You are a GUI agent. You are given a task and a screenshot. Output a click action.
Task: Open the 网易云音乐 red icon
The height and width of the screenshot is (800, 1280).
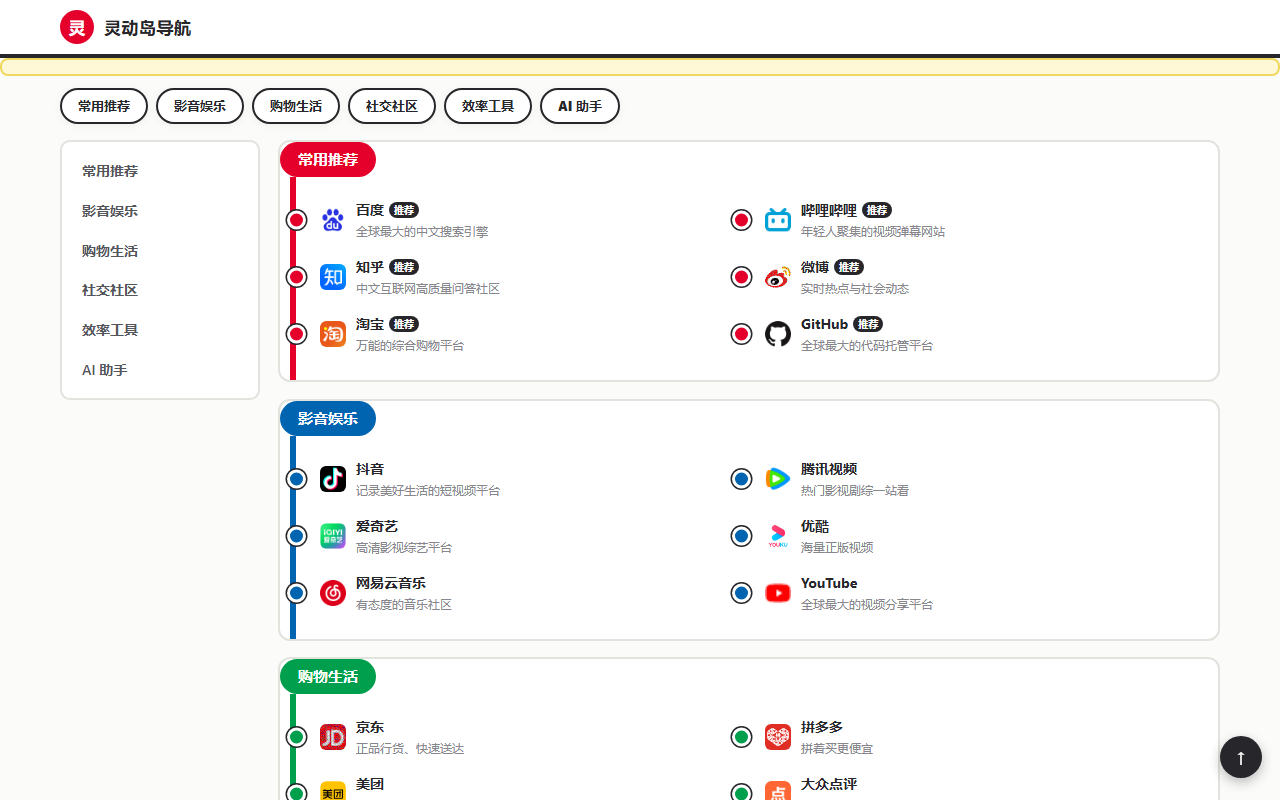click(333, 593)
